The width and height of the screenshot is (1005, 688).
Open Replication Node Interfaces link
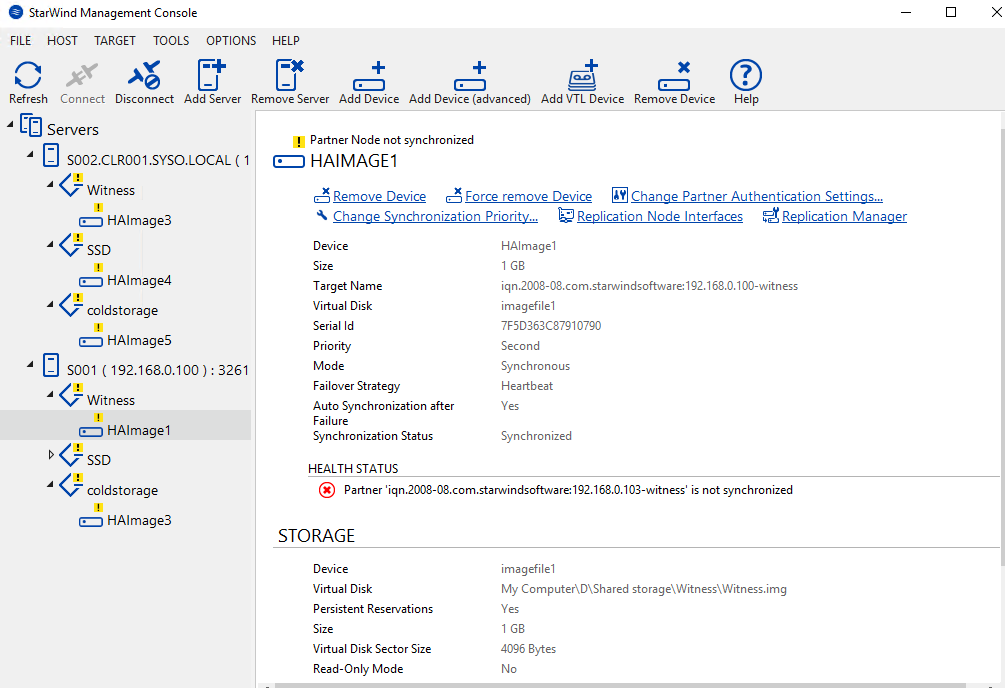(x=660, y=216)
